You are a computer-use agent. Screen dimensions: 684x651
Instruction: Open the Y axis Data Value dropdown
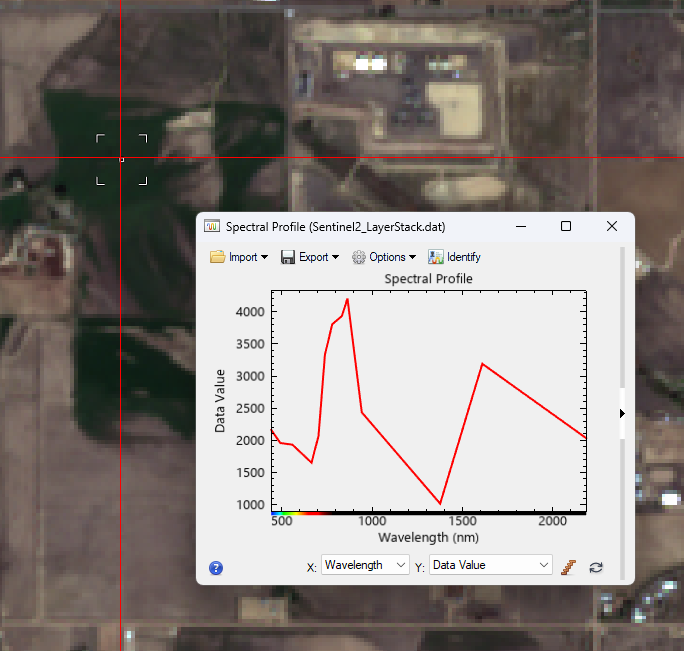tap(490, 565)
